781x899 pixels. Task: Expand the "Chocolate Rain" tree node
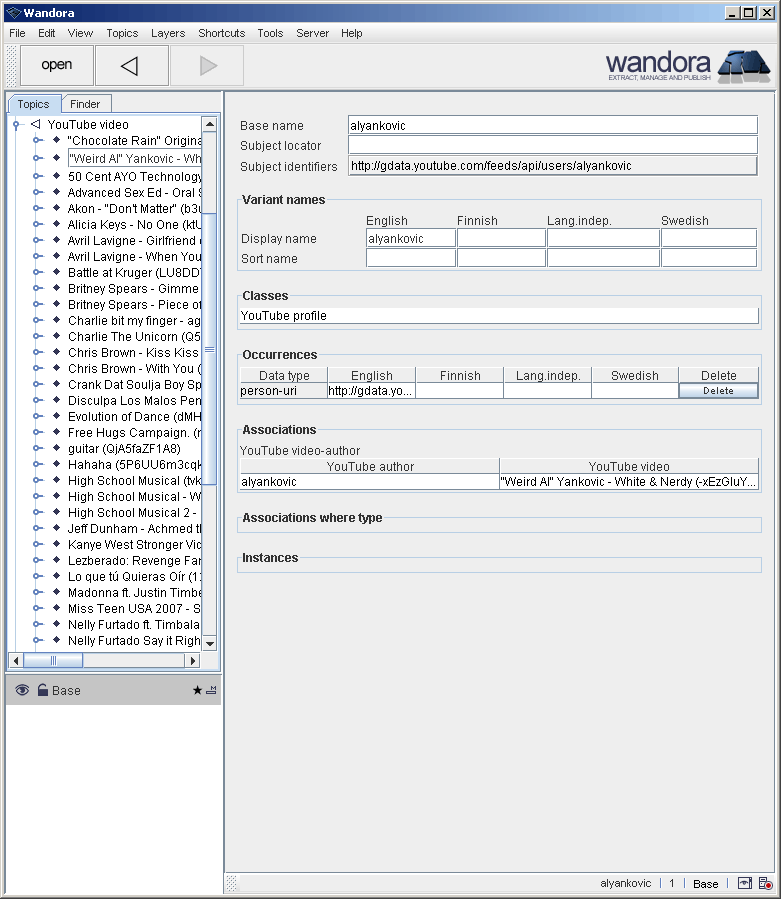tap(38, 141)
